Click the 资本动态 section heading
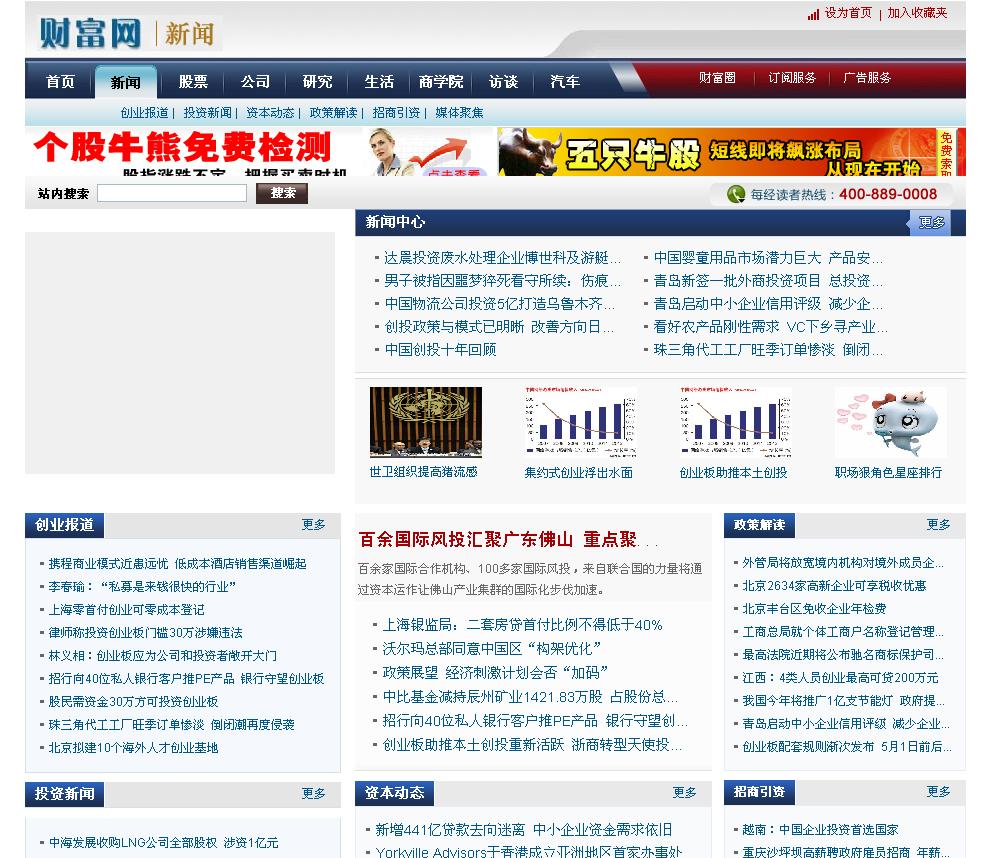The width and height of the screenshot is (988, 858). point(394,792)
